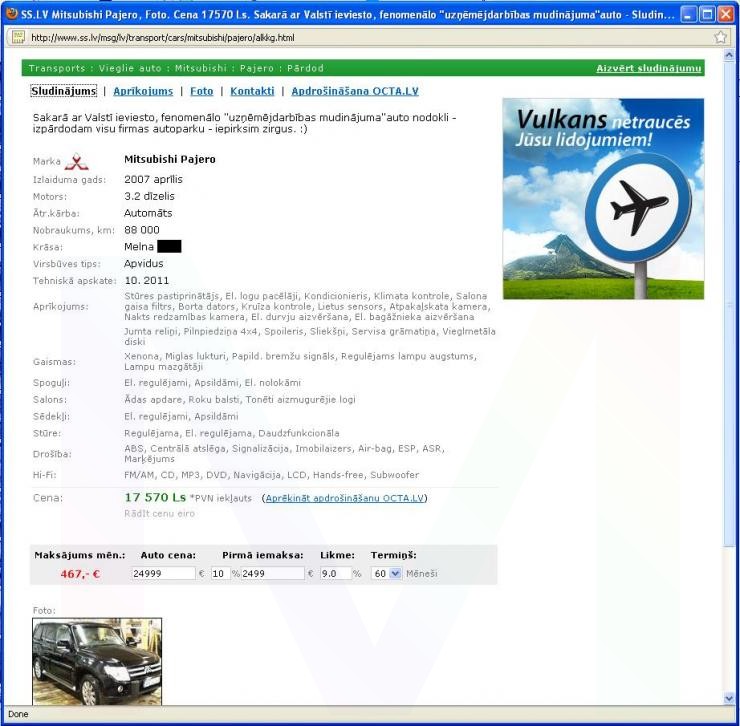Image resolution: width=740 pixels, height=726 pixels.
Task: Click Aizvērt sludinājumu link
Action: coord(649,68)
